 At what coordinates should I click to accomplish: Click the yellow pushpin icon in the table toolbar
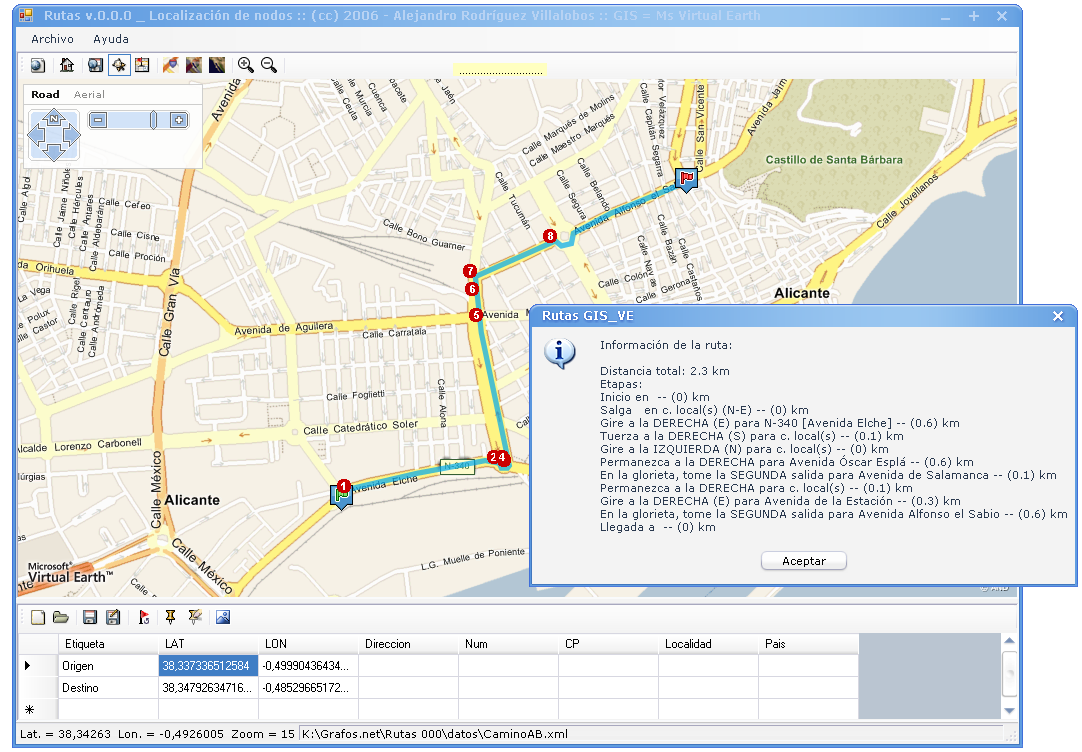coord(170,618)
